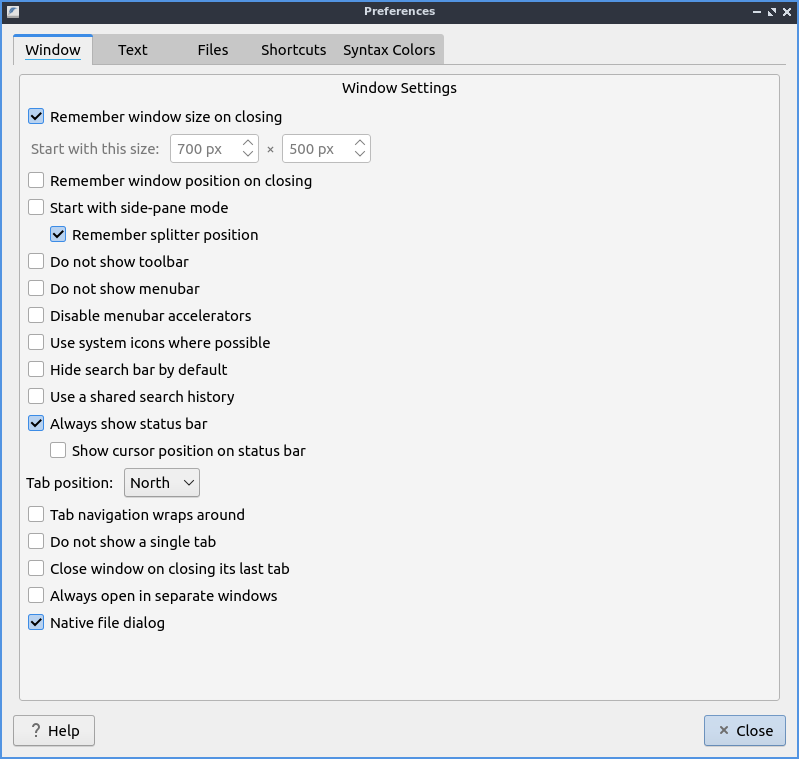Select the Files tab

click(x=212, y=50)
